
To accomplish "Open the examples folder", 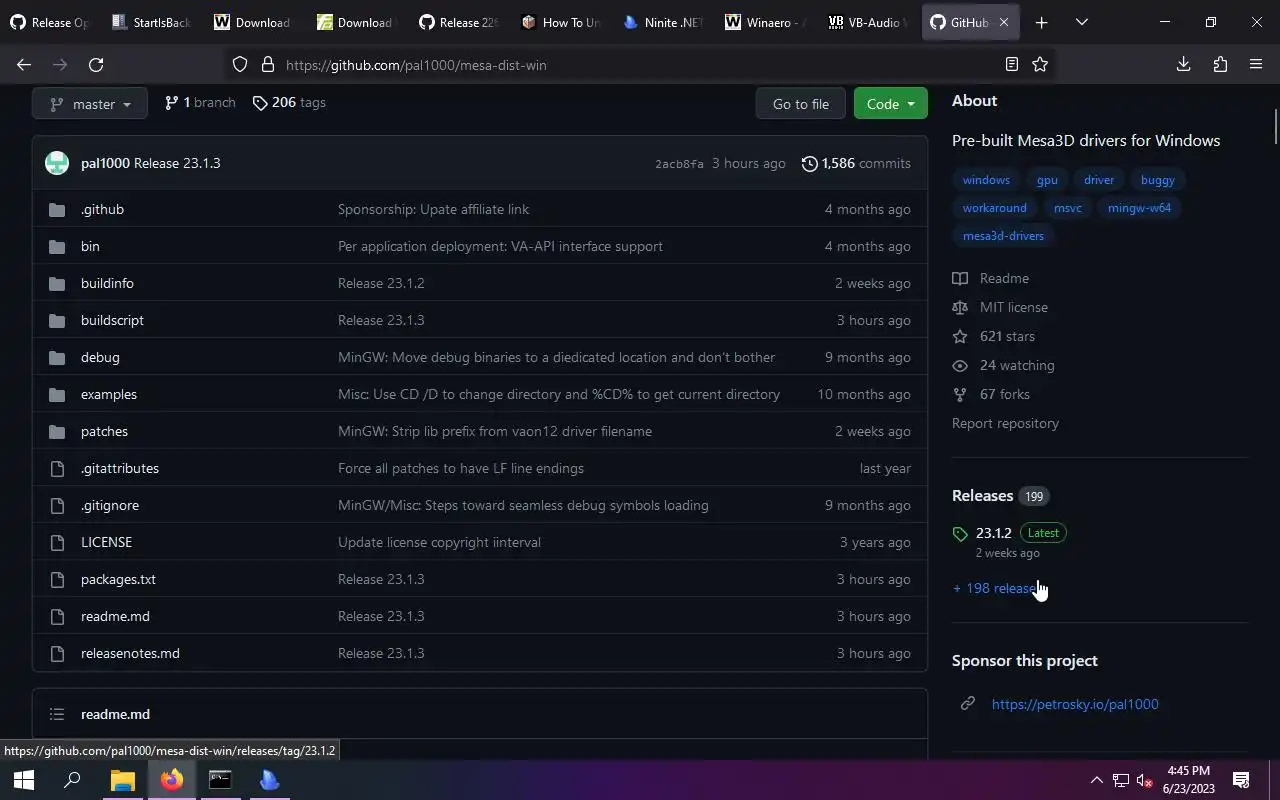I will click(x=109, y=394).
